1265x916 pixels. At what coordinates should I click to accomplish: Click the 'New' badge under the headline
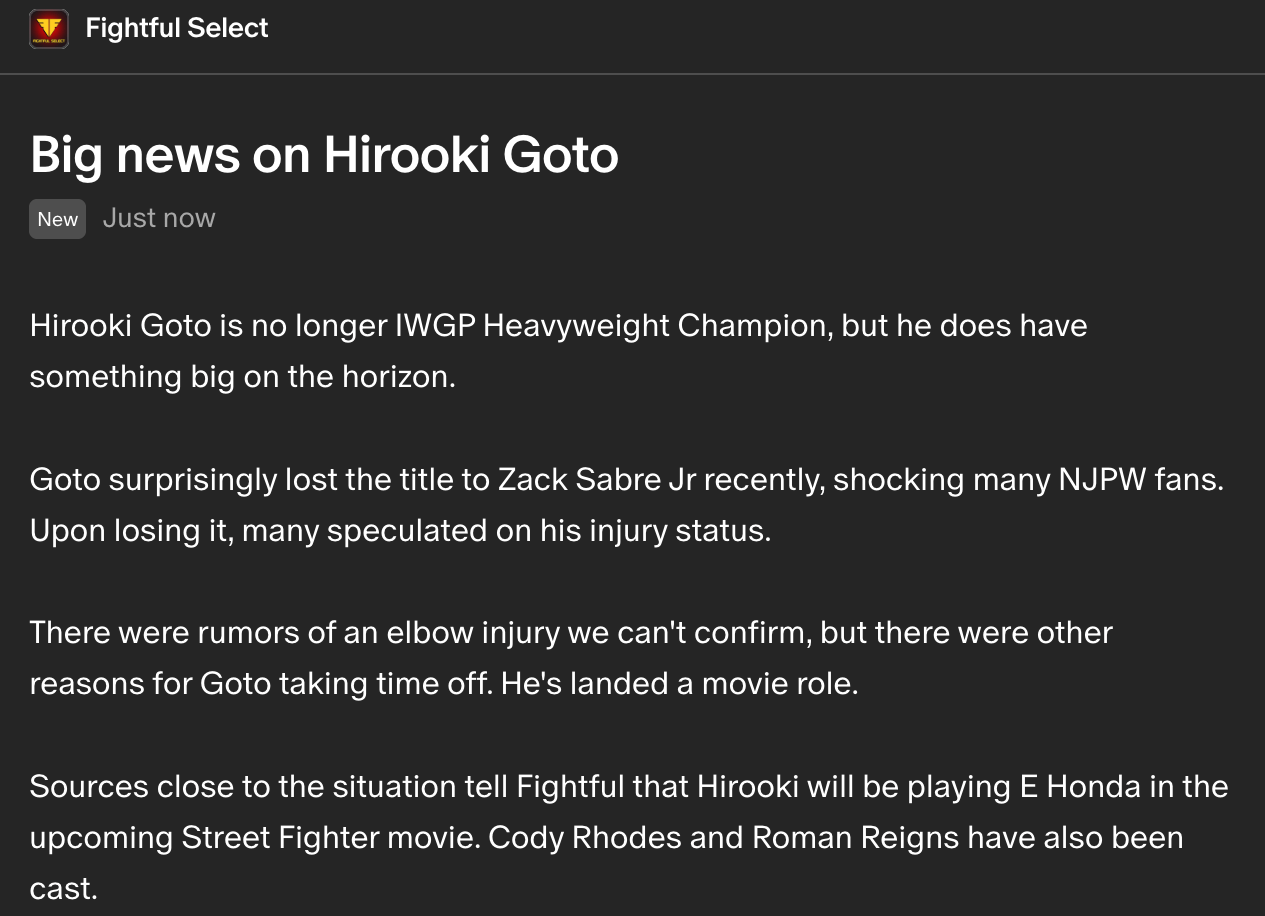[x=57, y=219]
